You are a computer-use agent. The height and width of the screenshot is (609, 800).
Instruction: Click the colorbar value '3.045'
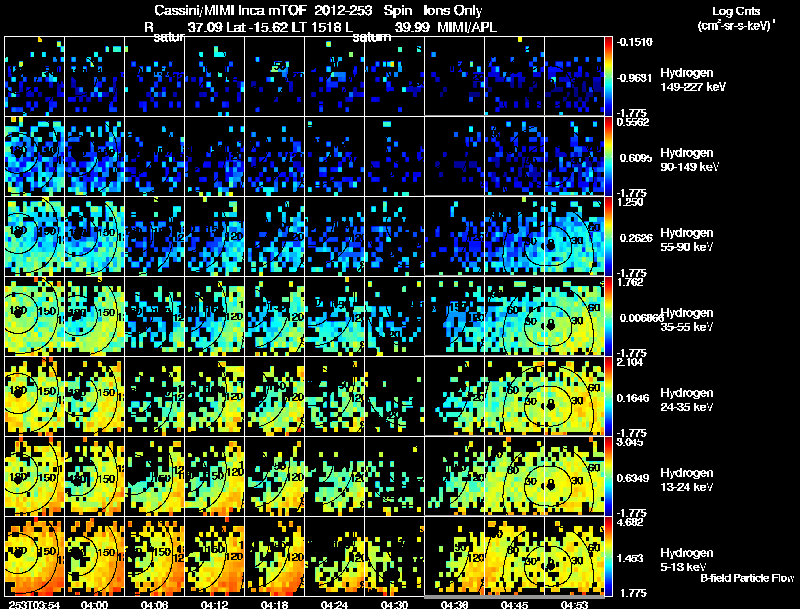point(630,442)
